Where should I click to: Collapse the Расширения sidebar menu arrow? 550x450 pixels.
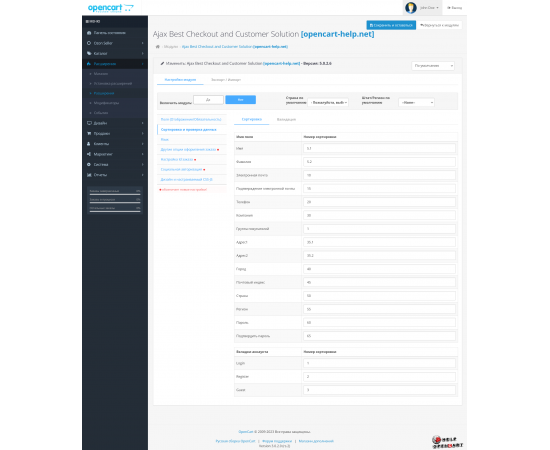142,64
